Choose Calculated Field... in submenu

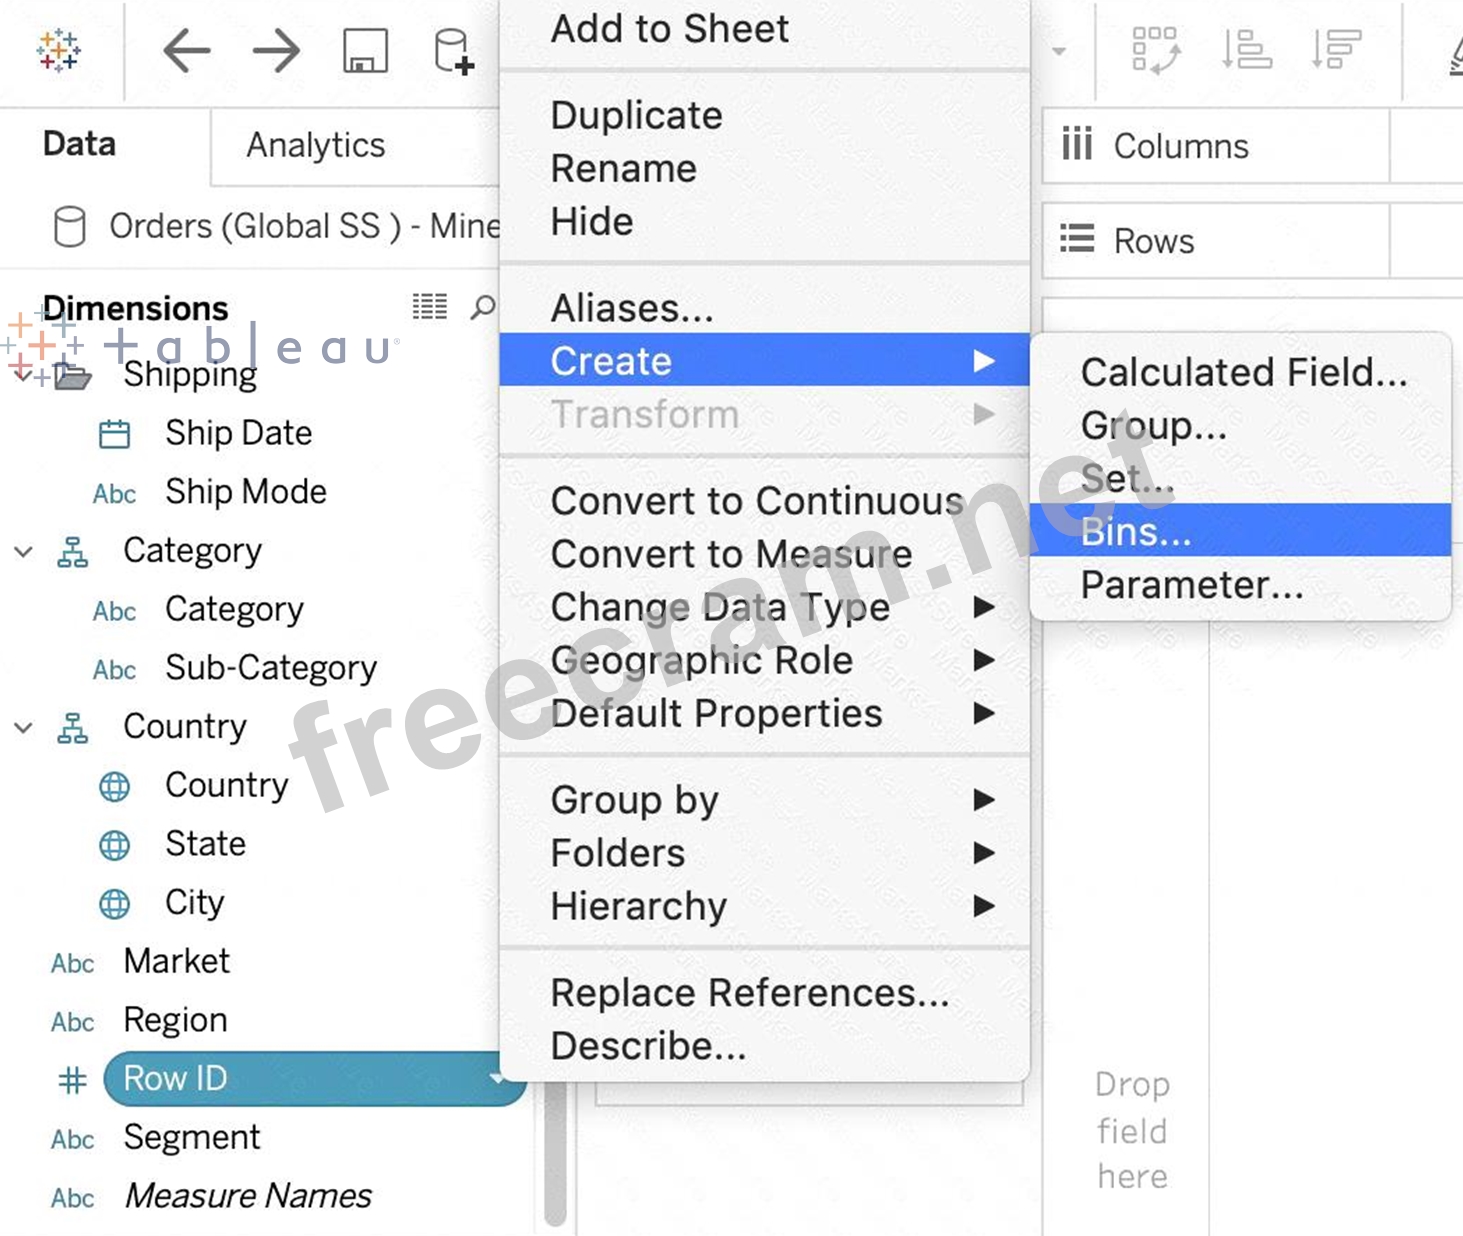1243,373
